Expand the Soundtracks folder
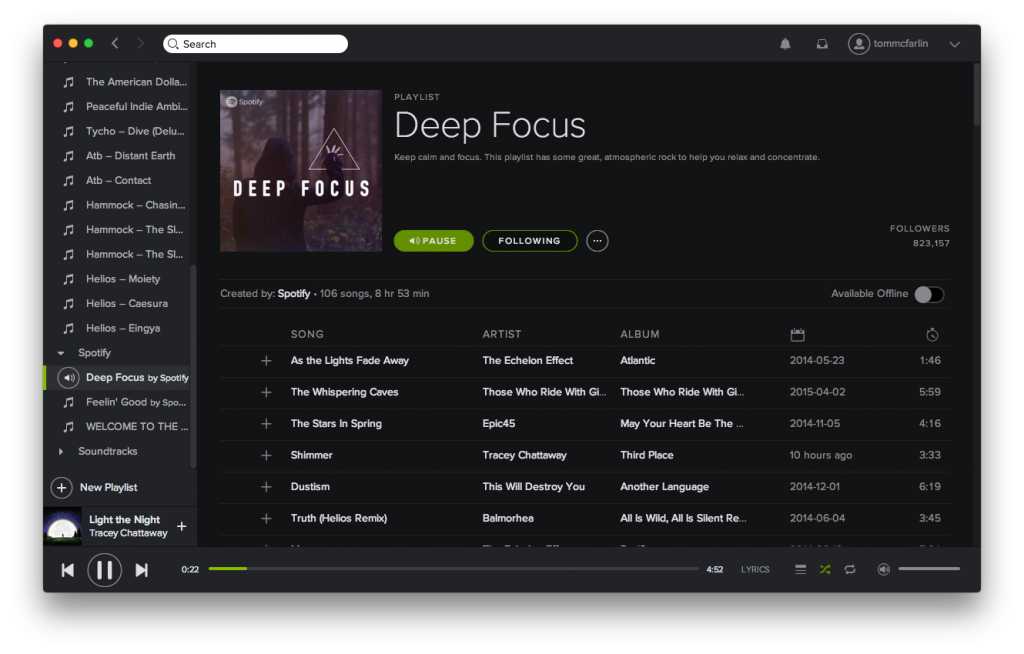 61,451
